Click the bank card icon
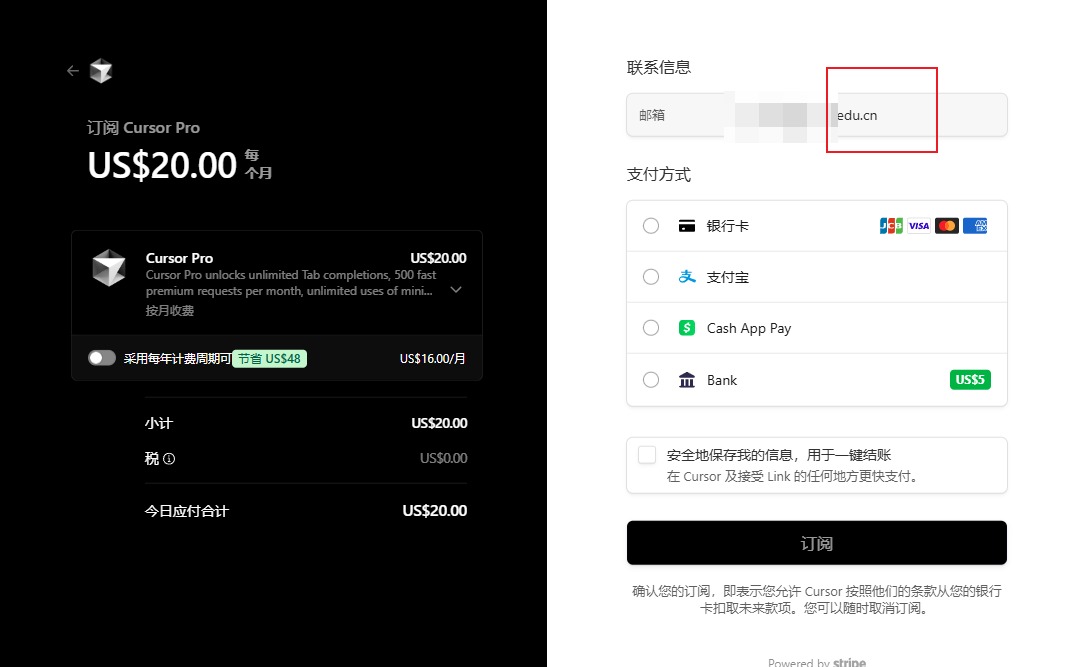Viewport: 1087px width, 667px height. (x=687, y=226)
